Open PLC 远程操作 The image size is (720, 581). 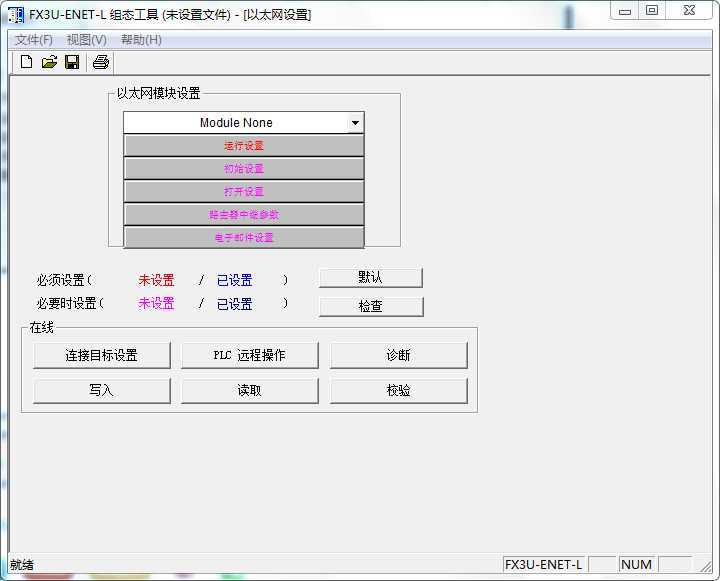coord(249,355)
